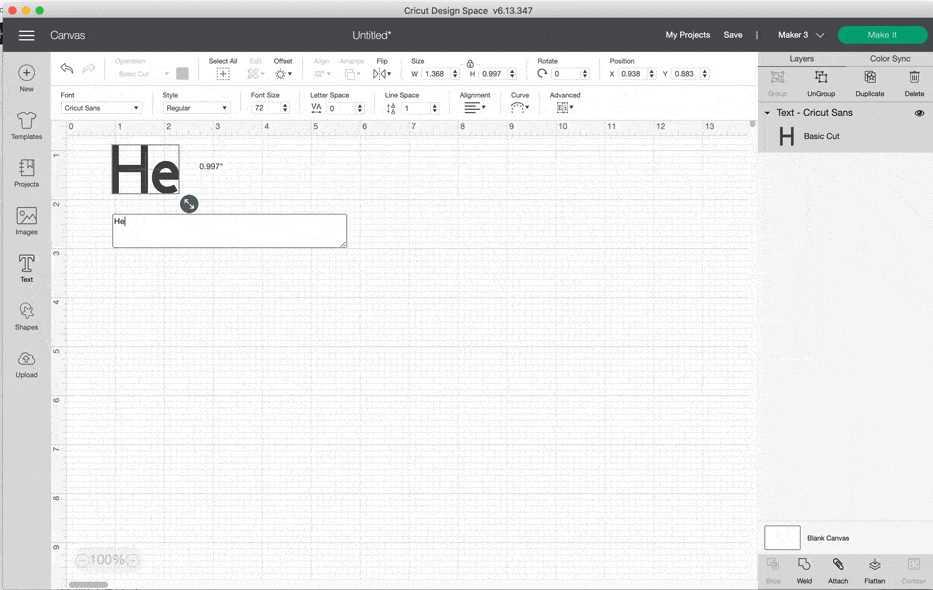The height and width of the screenshot is (590, 933).
Task: Select the Basic Cut layer row
Action: (x=846, y=136)
